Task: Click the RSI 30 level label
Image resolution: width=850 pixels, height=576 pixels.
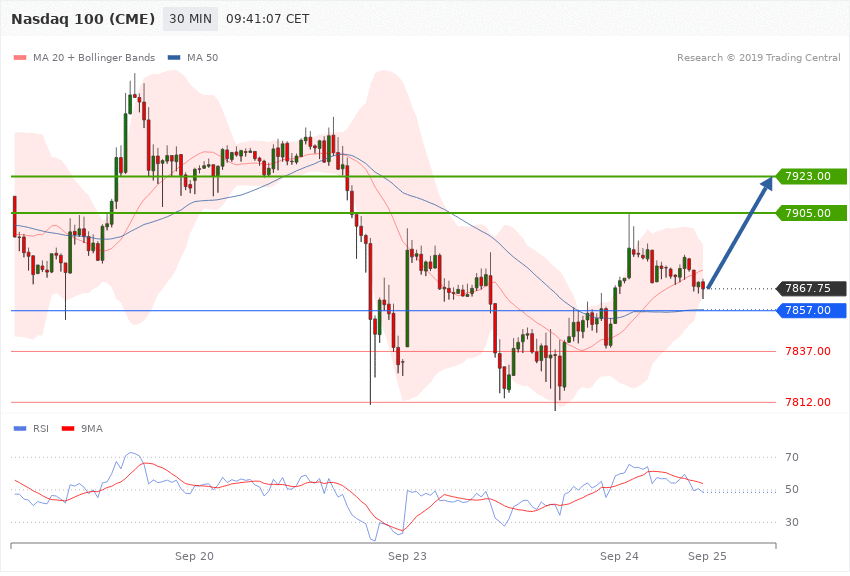Action: 792,522
